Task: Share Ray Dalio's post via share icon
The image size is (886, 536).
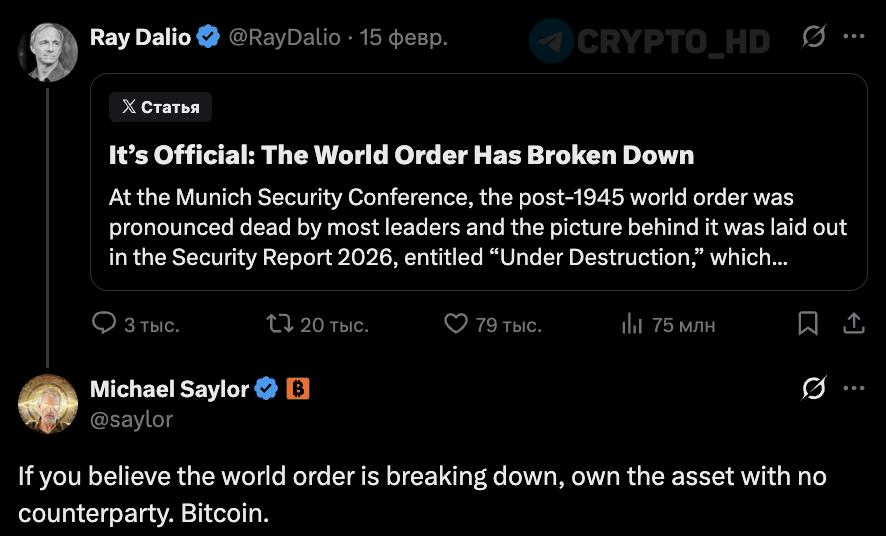Action: [x=854, y=324]
